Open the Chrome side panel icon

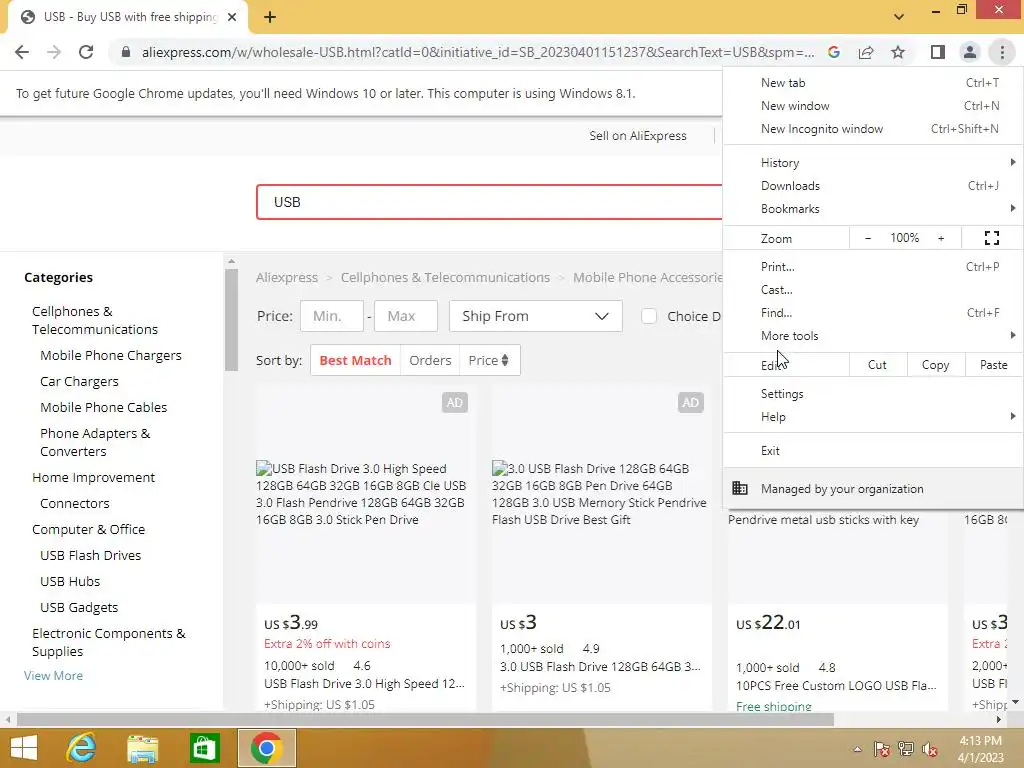point(938,52)
